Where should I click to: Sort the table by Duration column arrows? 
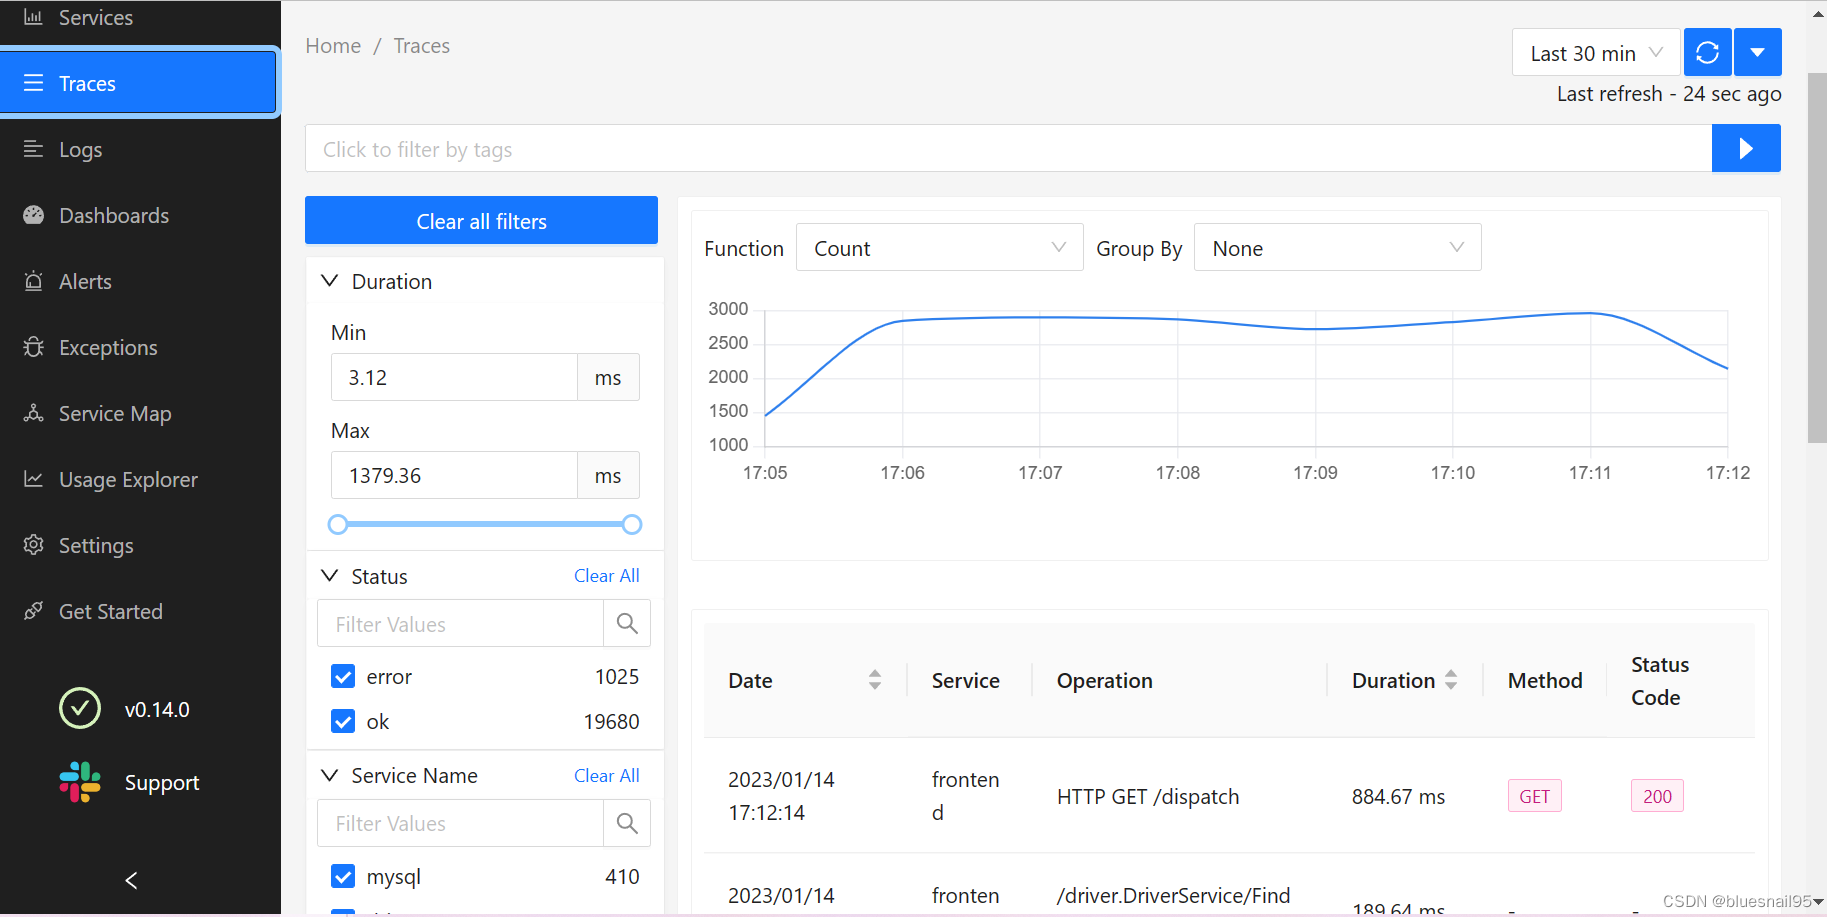[1451, 680]
